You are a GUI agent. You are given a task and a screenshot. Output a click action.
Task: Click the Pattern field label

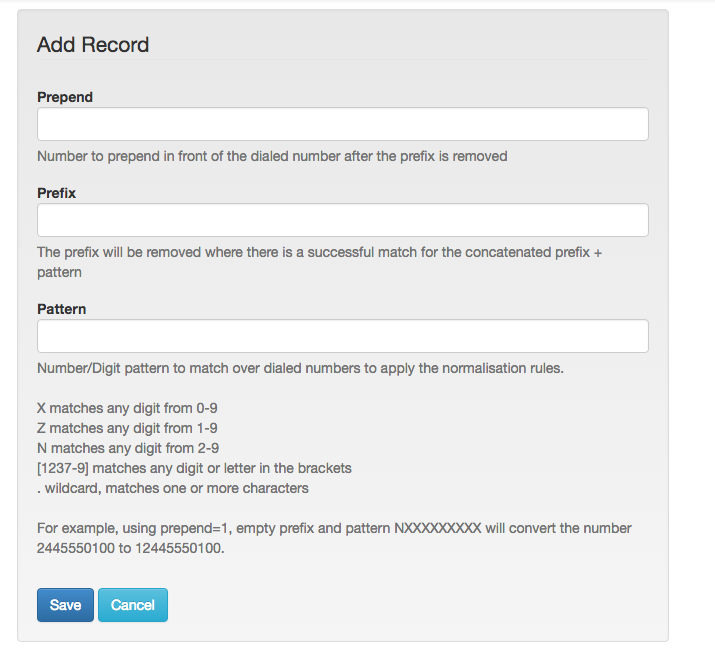tap(62, 309)
